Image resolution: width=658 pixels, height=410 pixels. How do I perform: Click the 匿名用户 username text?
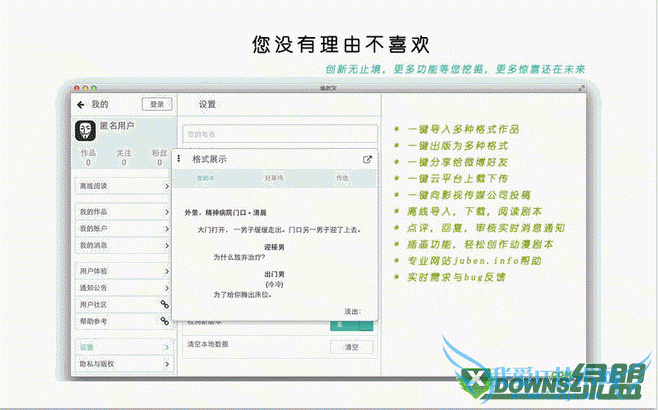tap(117, 125)
